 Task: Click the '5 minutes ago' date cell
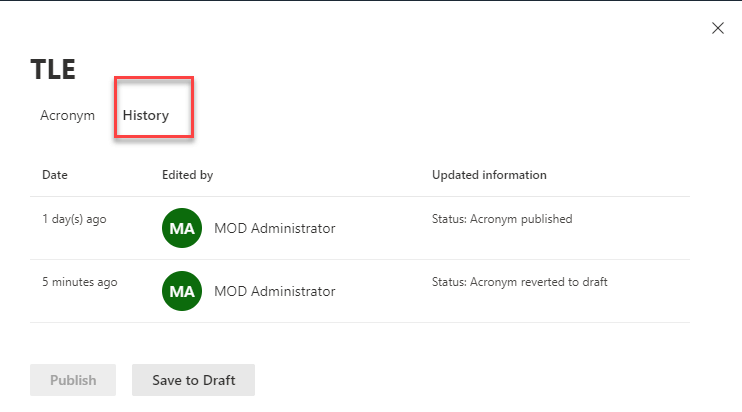point(79,282)
